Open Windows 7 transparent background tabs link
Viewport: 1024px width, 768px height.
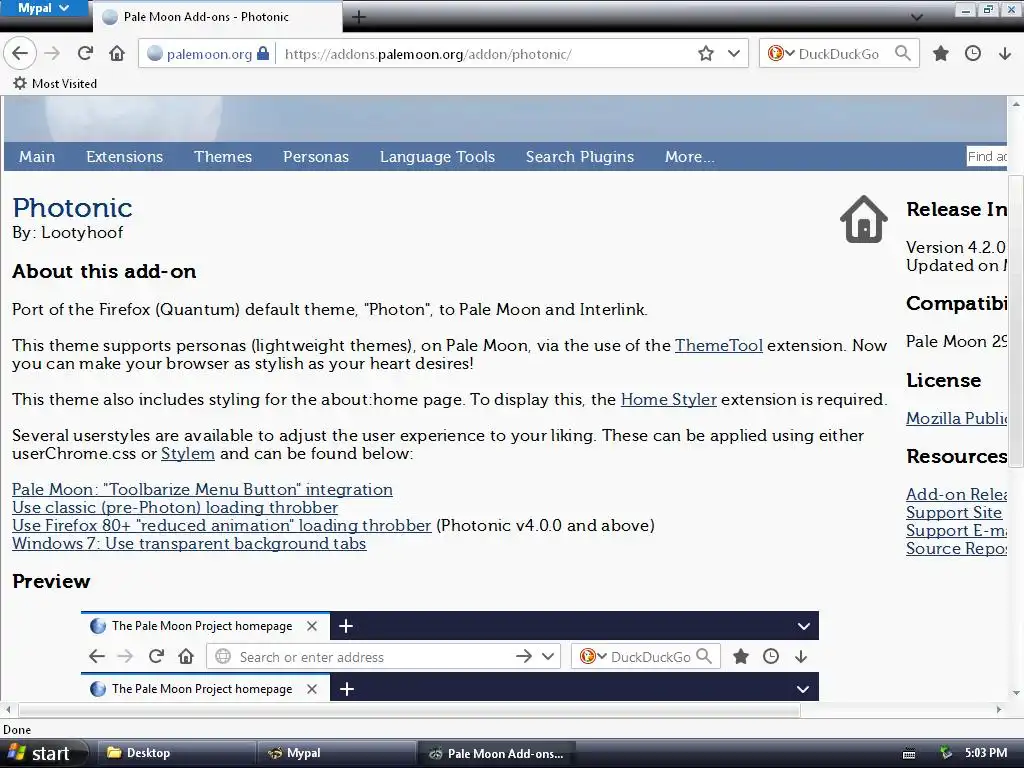(189, 544)
